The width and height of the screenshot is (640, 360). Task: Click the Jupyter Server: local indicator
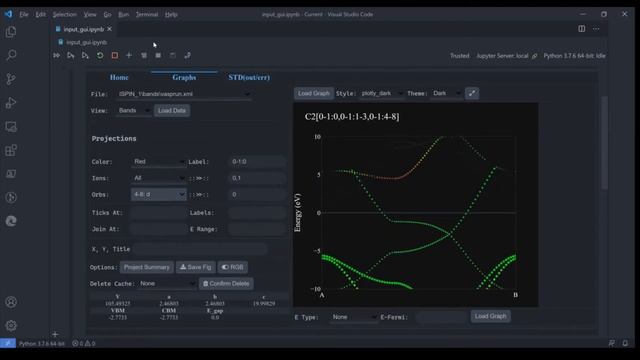point(506,56)
